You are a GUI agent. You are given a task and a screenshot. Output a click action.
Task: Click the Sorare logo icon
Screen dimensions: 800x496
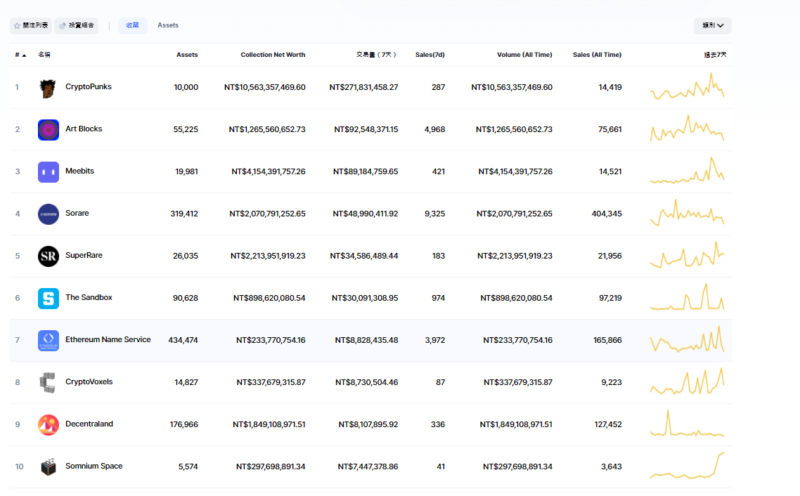pyautogui.click(x=48, y=214)
